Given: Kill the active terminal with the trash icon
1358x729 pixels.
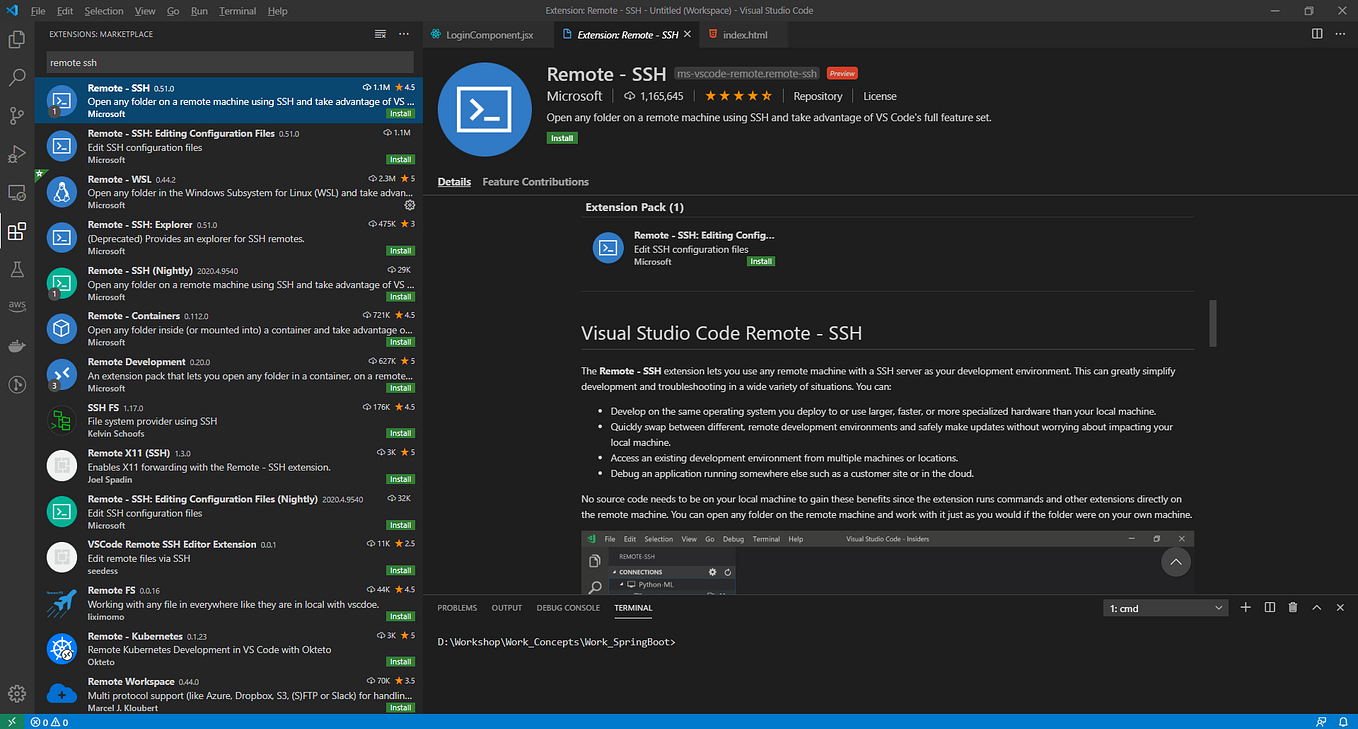Looking at the screenshot, I should pos(1291,607).
